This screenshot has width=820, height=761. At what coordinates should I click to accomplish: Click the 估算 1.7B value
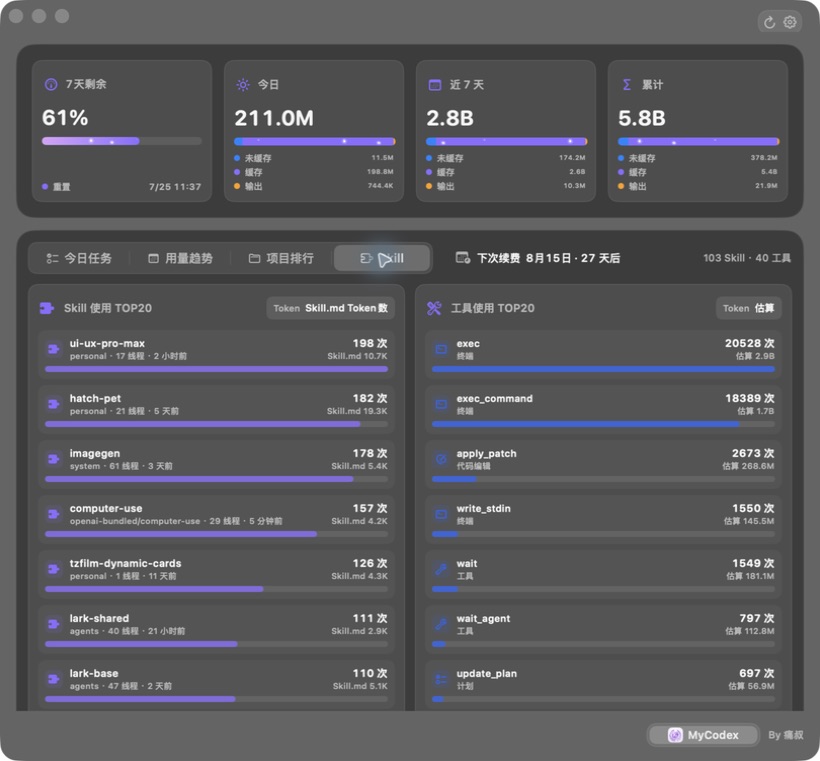pos(756,411)
